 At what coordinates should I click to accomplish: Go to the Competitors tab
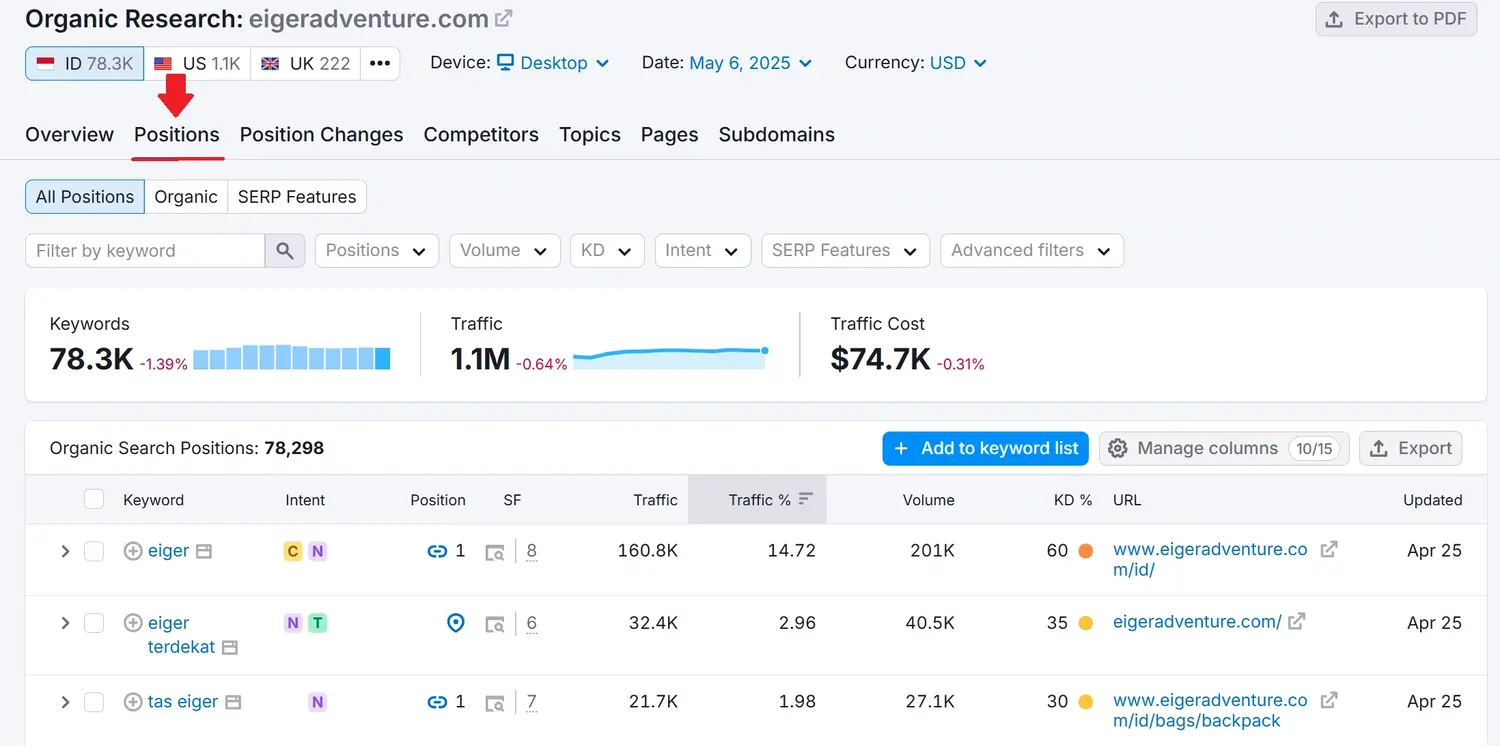click(x=481, y=135)
